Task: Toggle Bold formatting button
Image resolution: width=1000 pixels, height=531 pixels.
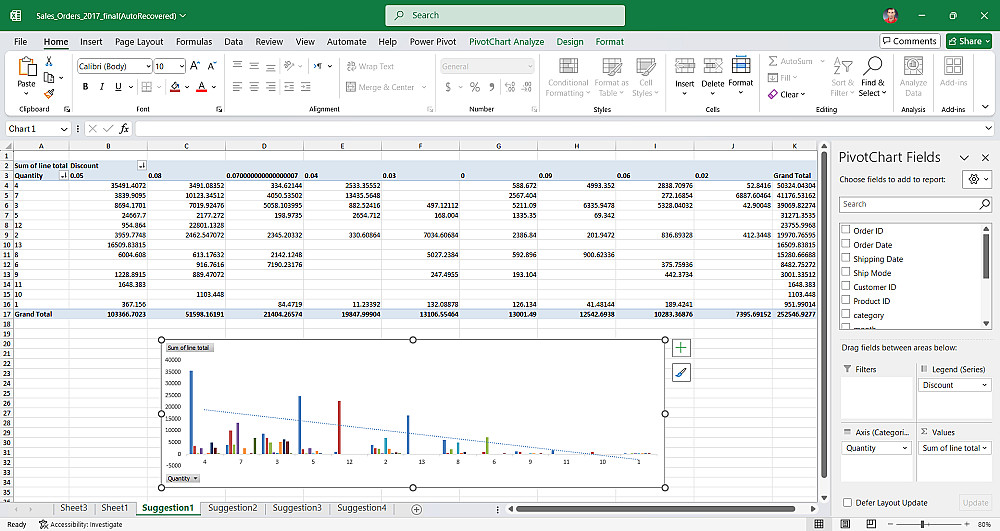Action: [85, 87]
